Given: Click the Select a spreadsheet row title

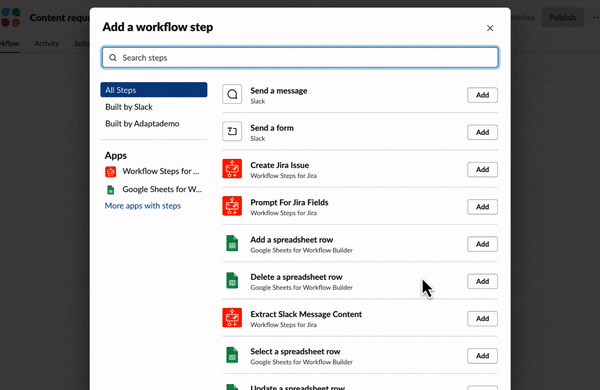Looking at the screenshot, I should click(x=295, y=352).
